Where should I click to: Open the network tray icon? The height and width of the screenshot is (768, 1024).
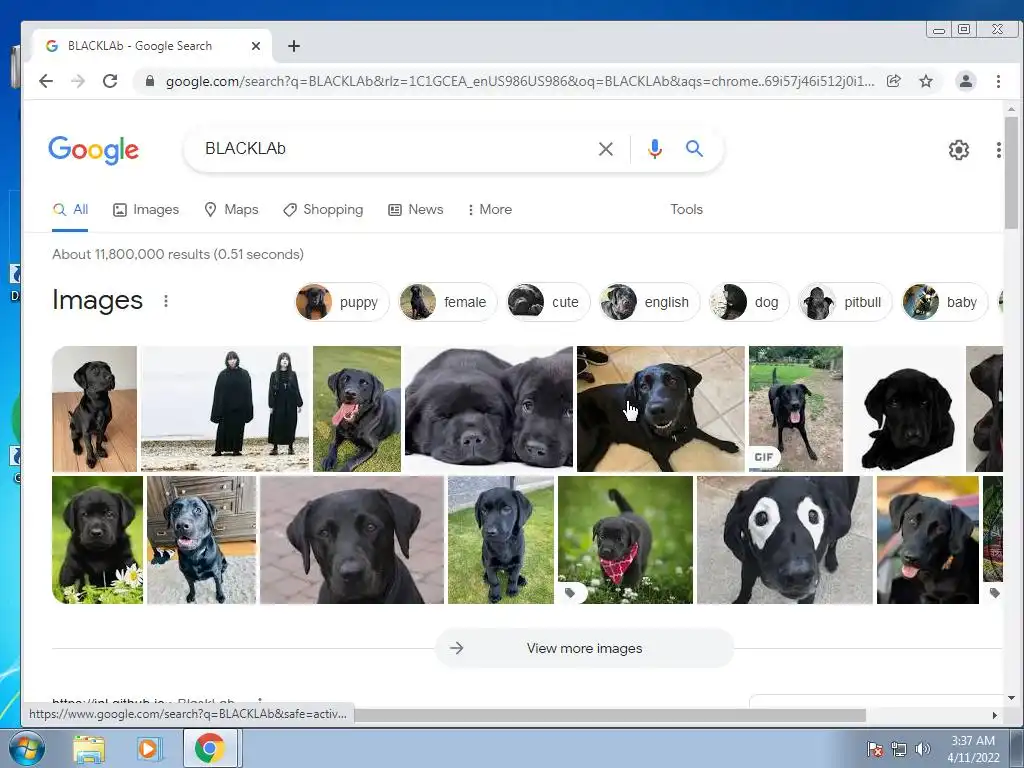(x=899, y=749)
